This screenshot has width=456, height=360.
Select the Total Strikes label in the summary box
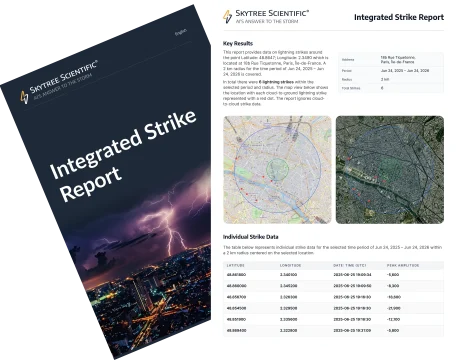pos(351,88)
